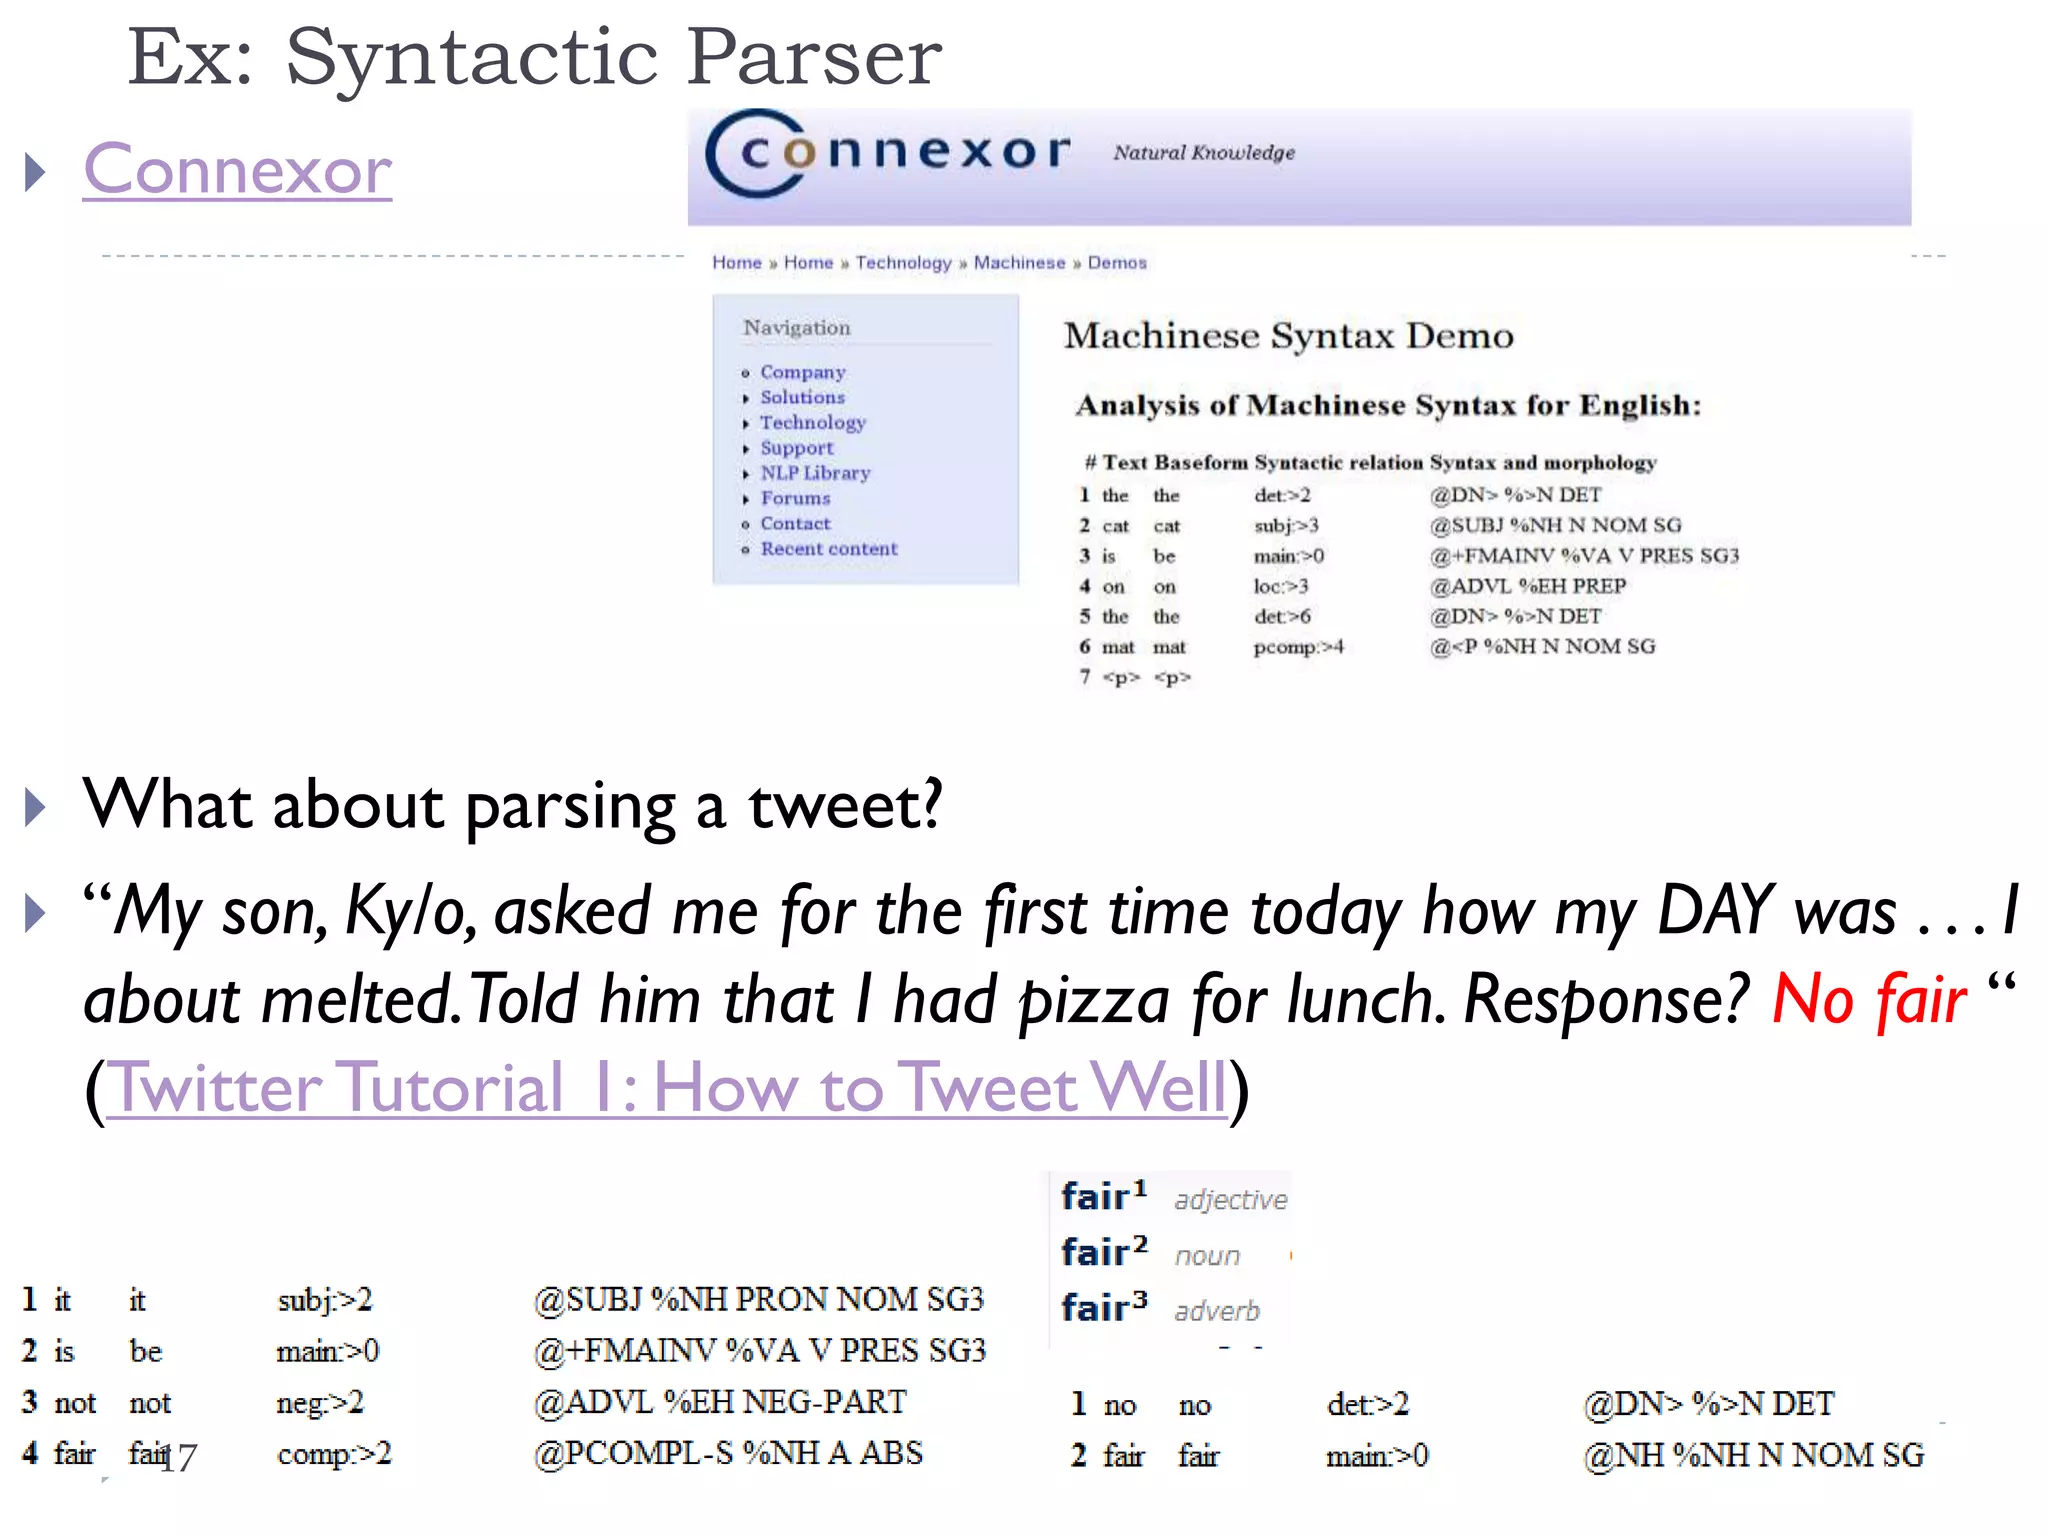Screen dimensions: 2048x1536
Task: Click the 'What about parsing a tweet?' line
Action: coord(512,804)
